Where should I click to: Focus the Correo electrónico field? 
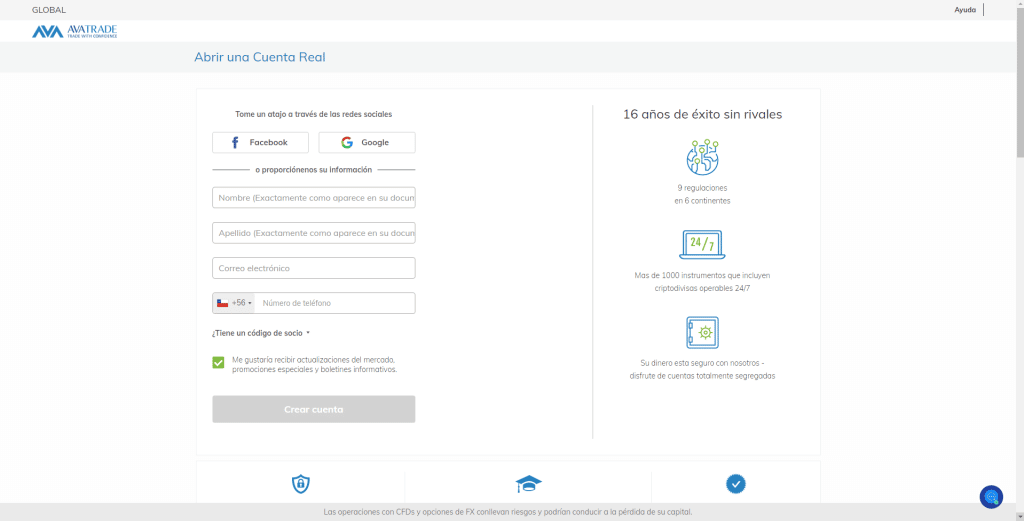[x=313, y=268]
